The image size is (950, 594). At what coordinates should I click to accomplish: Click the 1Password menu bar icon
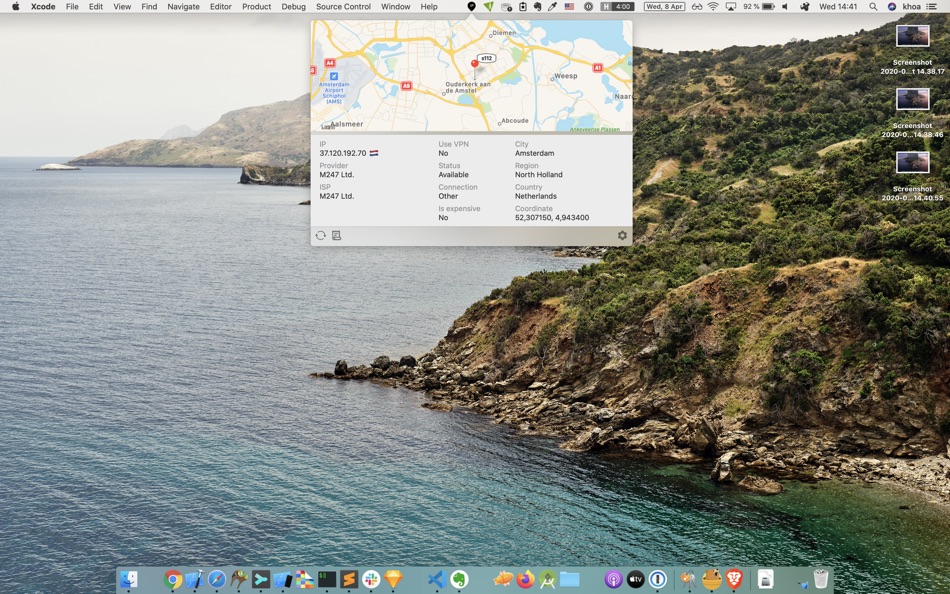[588, 7]
